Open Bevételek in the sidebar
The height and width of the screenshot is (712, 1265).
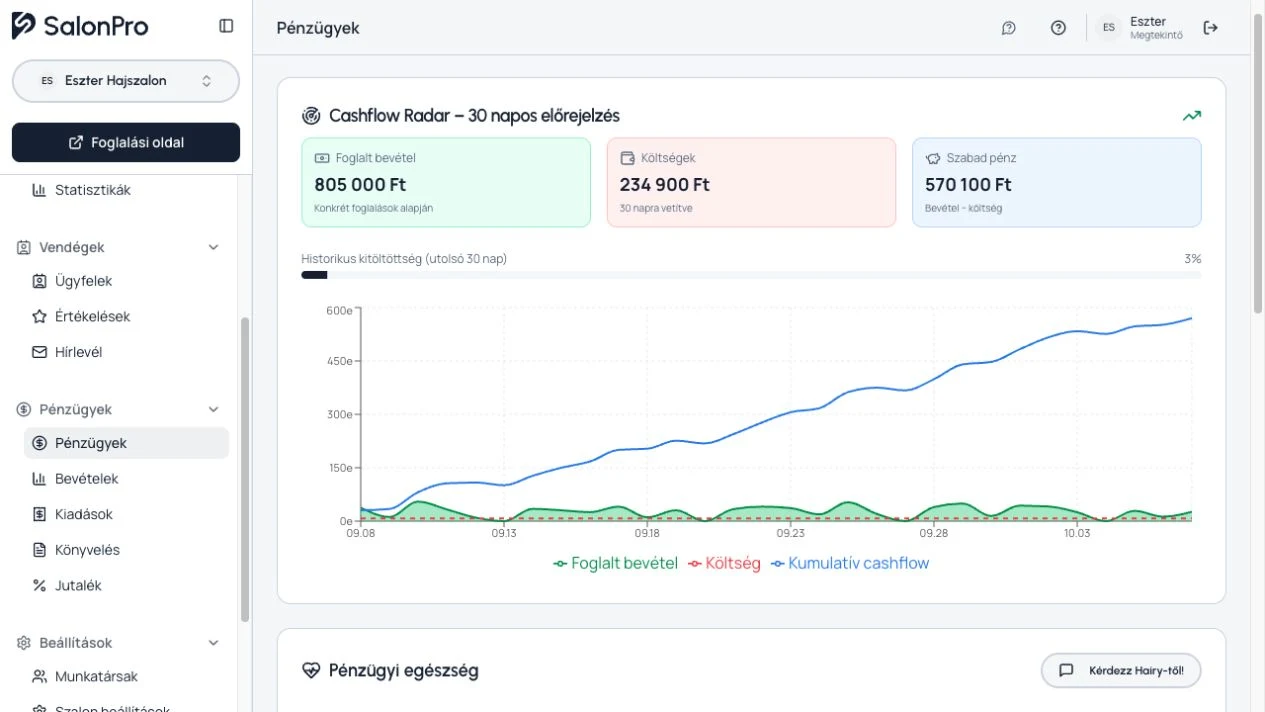tap(126, 479)
